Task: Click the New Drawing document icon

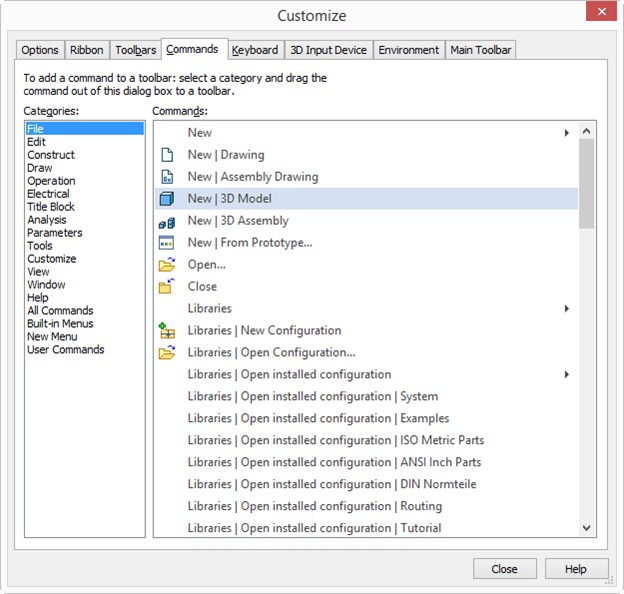Action: [x=167, y=155]
